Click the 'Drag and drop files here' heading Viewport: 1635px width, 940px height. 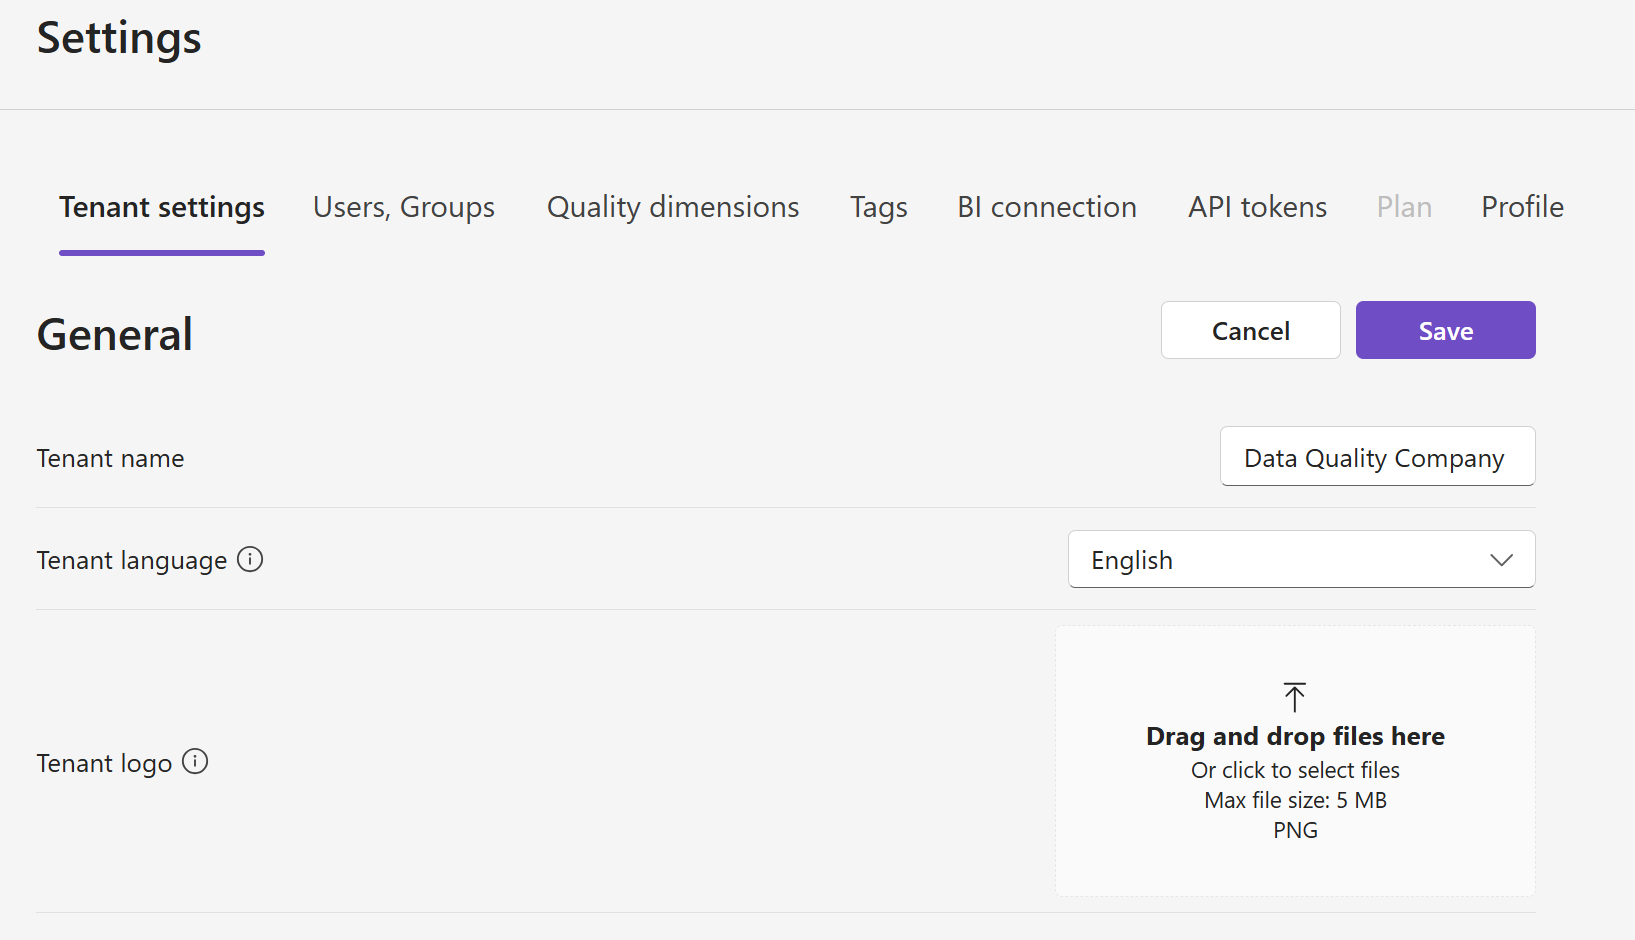click(x=1295, y=737)
